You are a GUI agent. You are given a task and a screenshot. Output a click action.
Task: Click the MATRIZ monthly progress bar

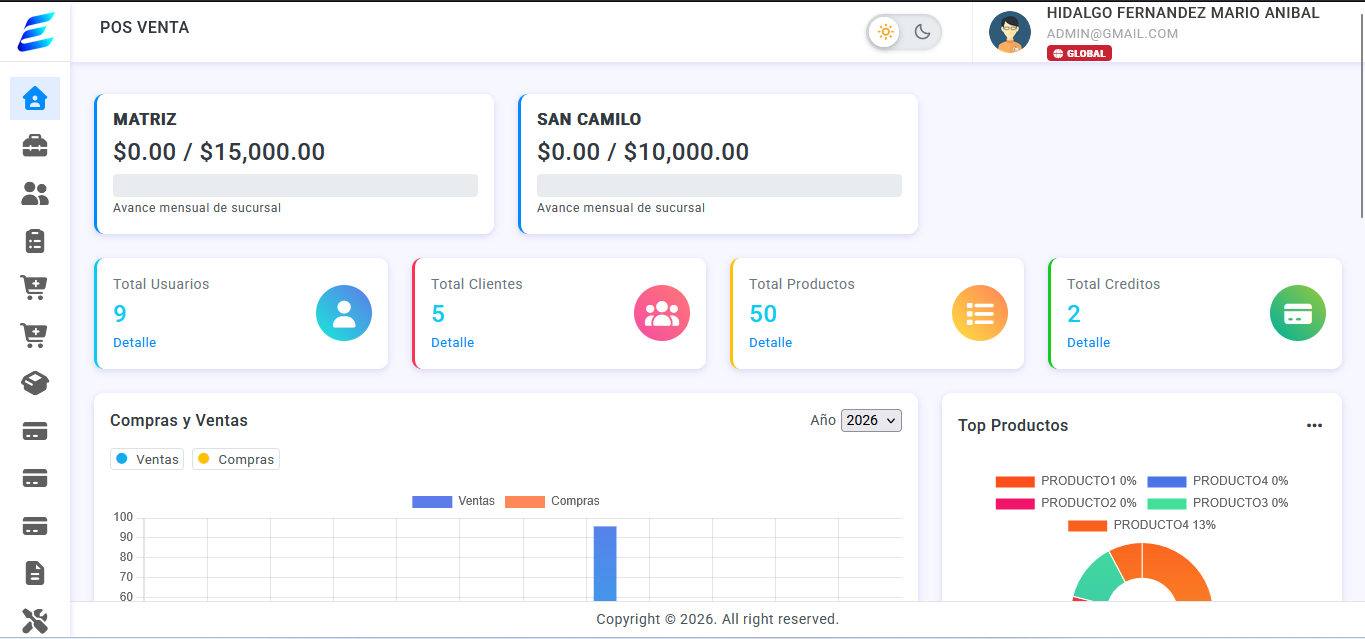pyautogui.click(x=295, y=186)
